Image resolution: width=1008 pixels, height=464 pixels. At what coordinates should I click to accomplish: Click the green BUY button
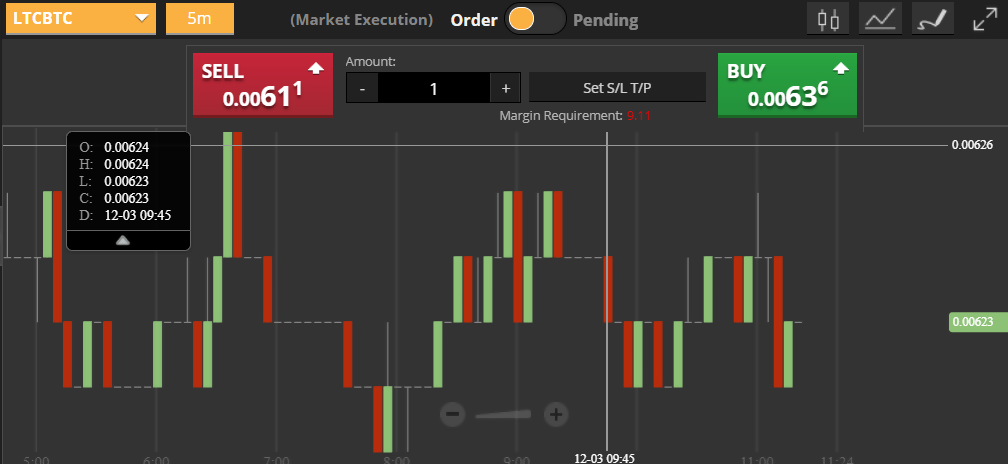pyautogui.click(x=787, y=85)
